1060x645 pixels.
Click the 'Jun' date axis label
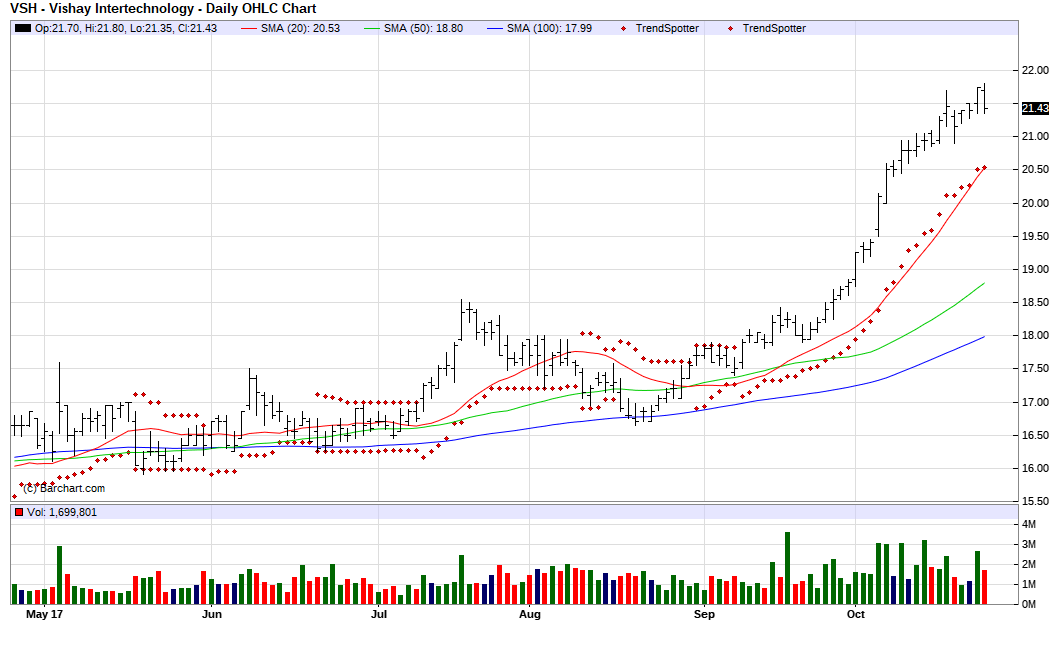[212, 614]
